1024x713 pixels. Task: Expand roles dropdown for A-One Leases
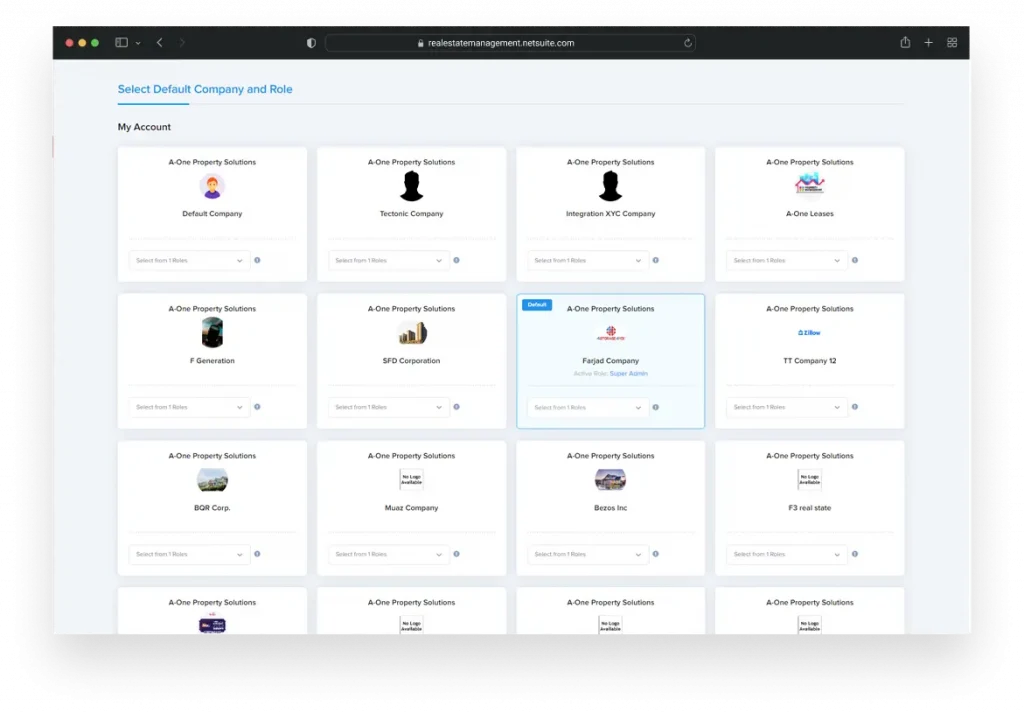click(x=787, y=260)
